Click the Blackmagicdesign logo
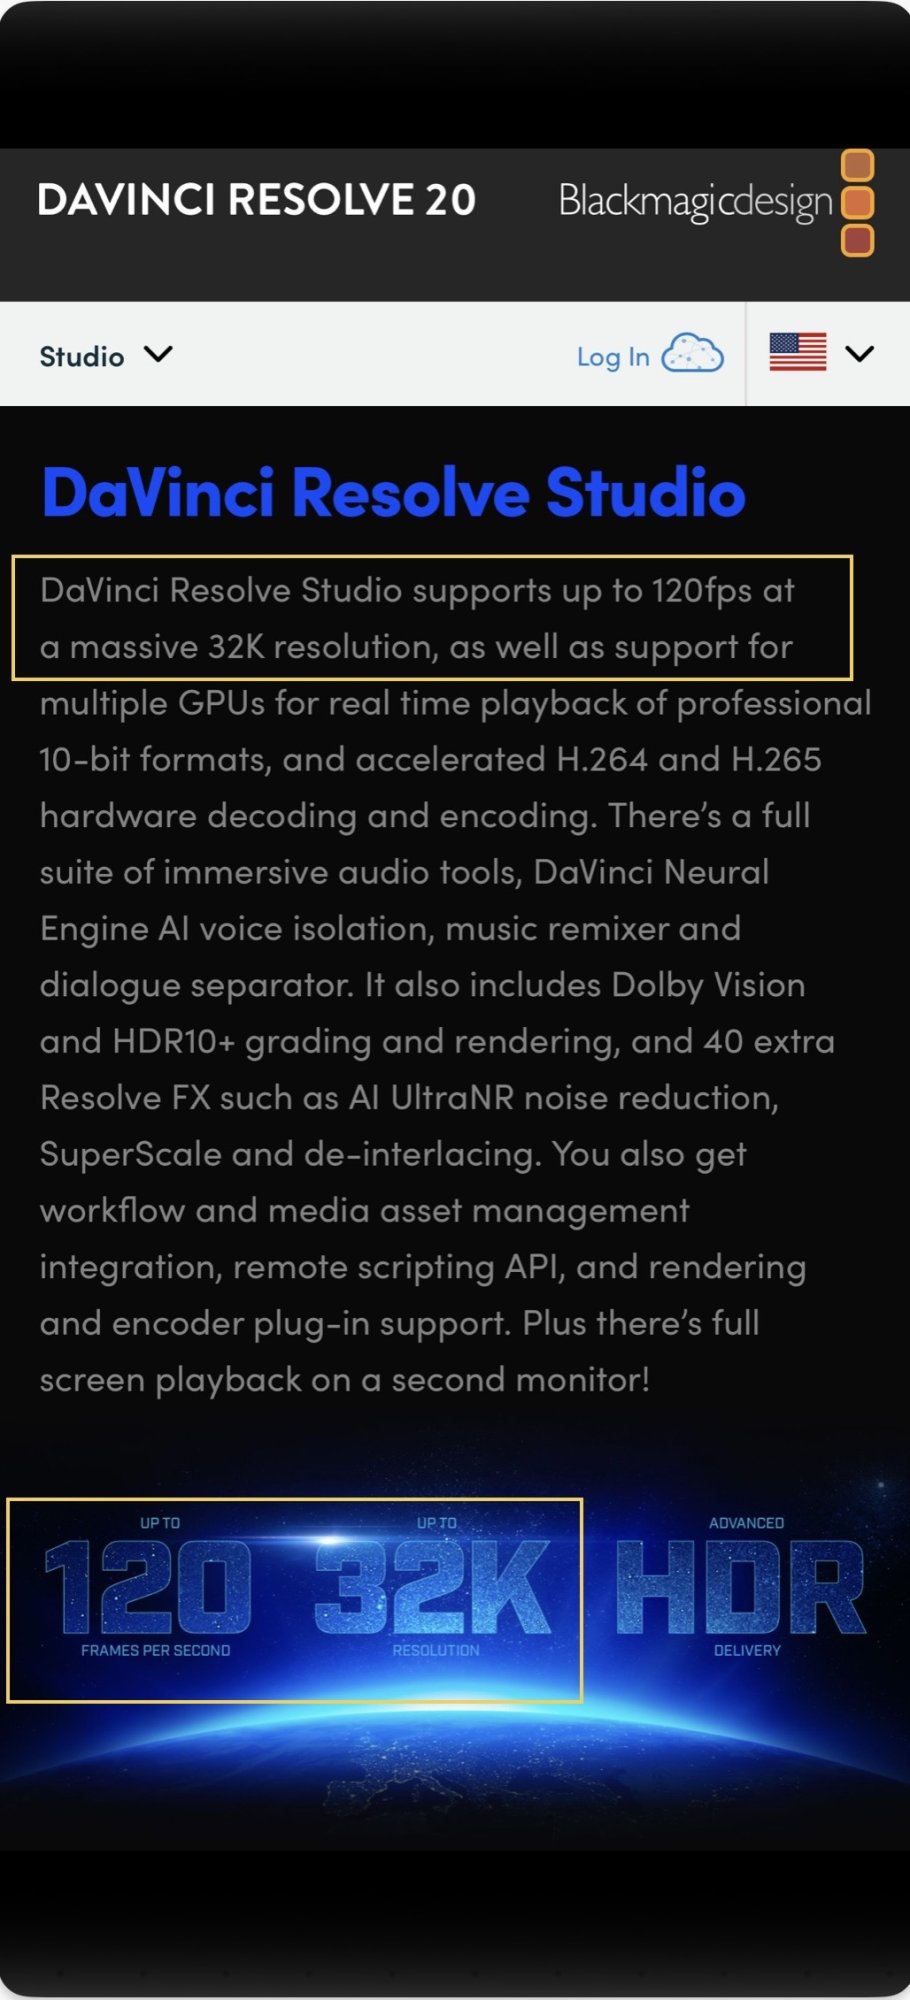This screenshot has width=910, height=2000. 716,203
